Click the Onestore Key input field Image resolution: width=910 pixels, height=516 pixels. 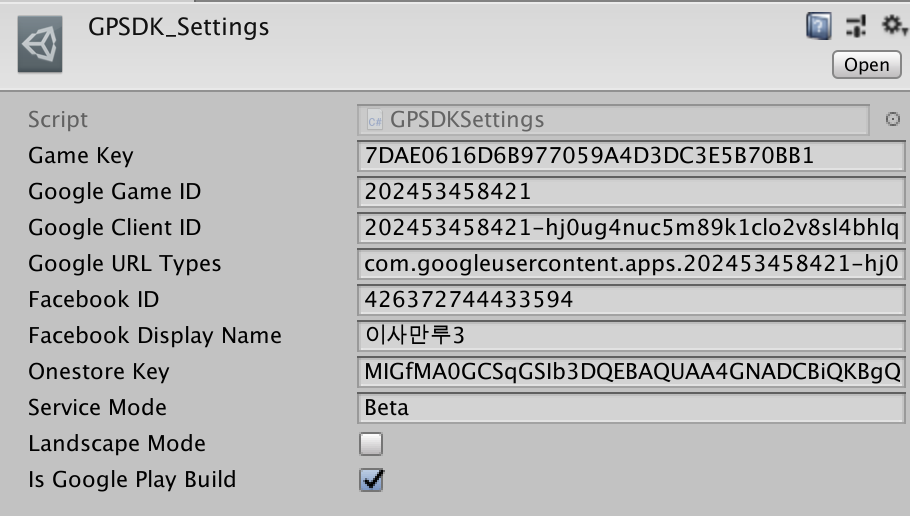(x=631, y=371)
